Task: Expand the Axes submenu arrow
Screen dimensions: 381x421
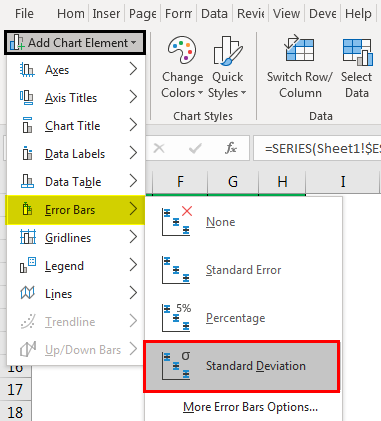Action: pos(133,69)
